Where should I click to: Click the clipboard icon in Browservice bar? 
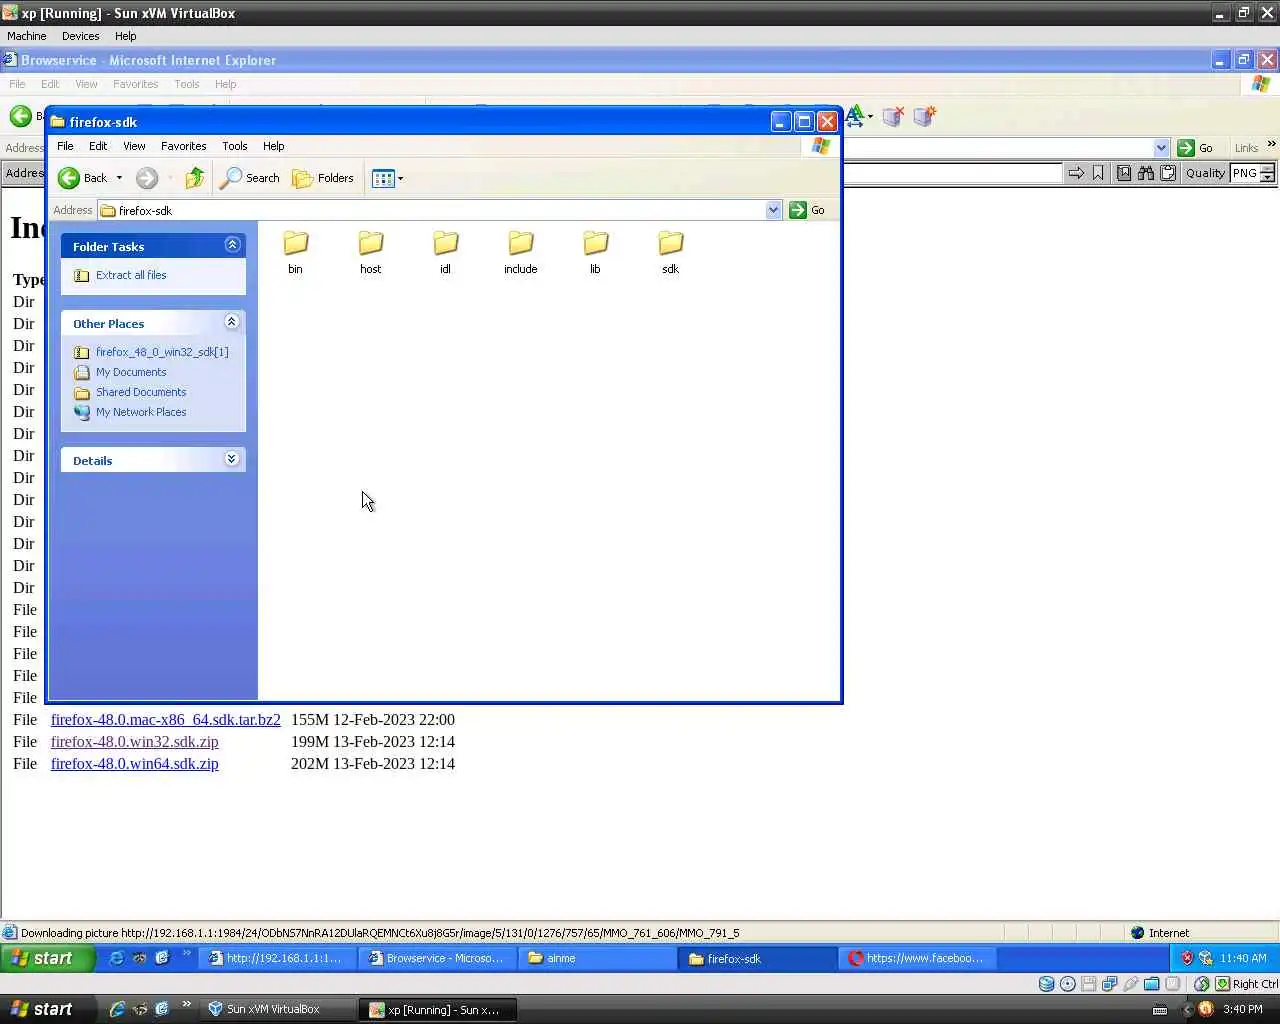coord(1167,173)
